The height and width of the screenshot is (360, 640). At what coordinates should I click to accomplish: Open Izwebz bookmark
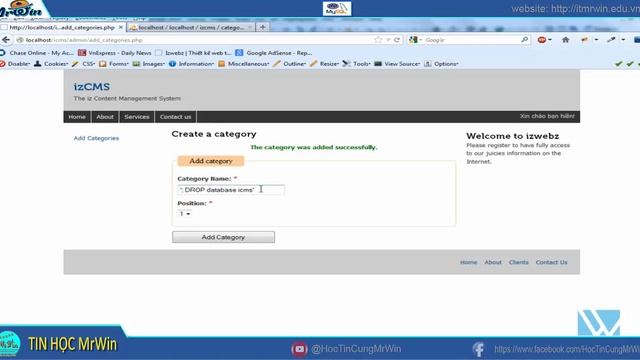point(193,53)
